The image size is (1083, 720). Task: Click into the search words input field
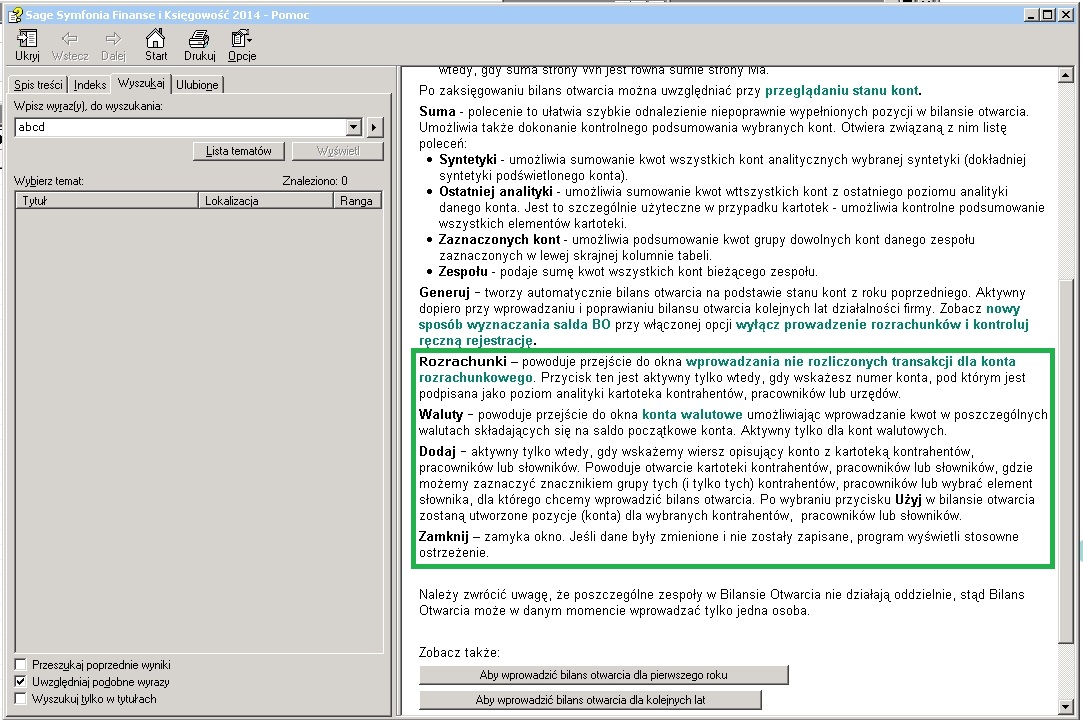pyautogui.click(x=181, y=127)
